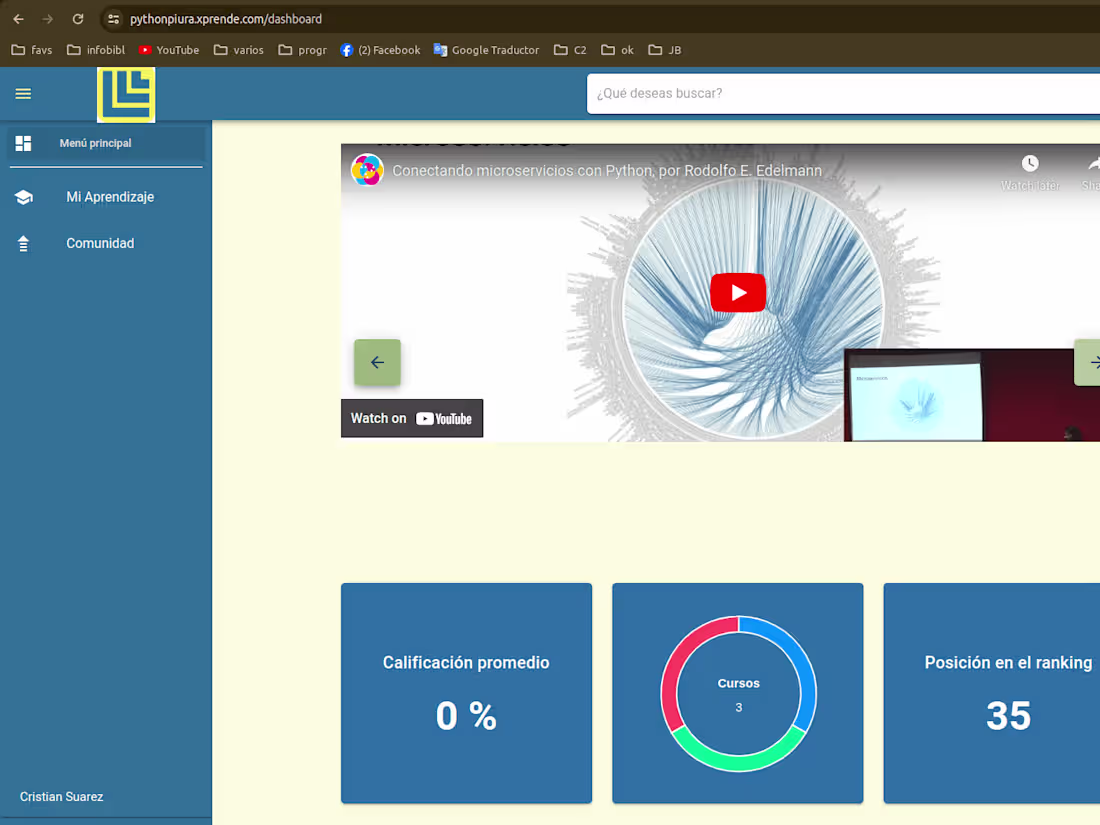This screenshot has height=825, width=1100.
Task: Expand the varios bookmark folder
Action: 238,50
